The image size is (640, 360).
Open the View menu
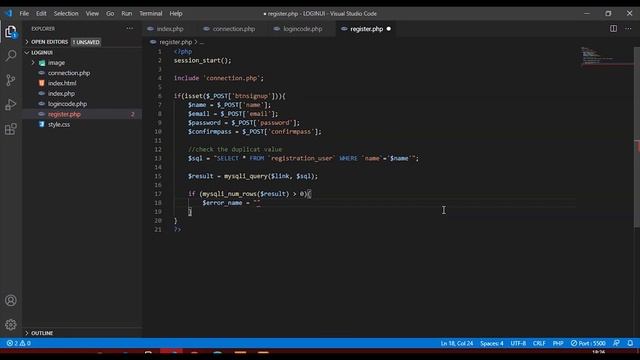point(92,13)
